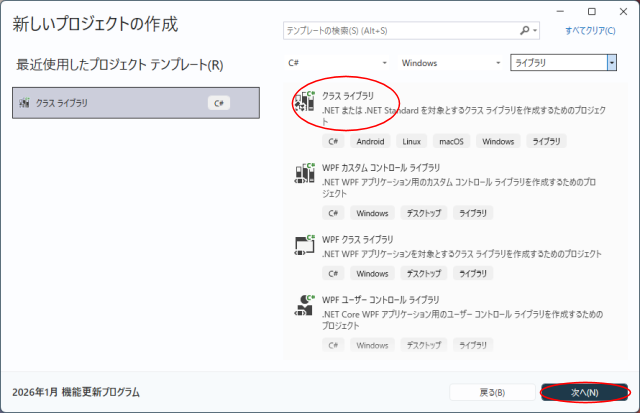This screenshot has width=640, height=413.
Task: Click the WPF カスタム コントロール ライブラリ icon
Action: point(304,175)
